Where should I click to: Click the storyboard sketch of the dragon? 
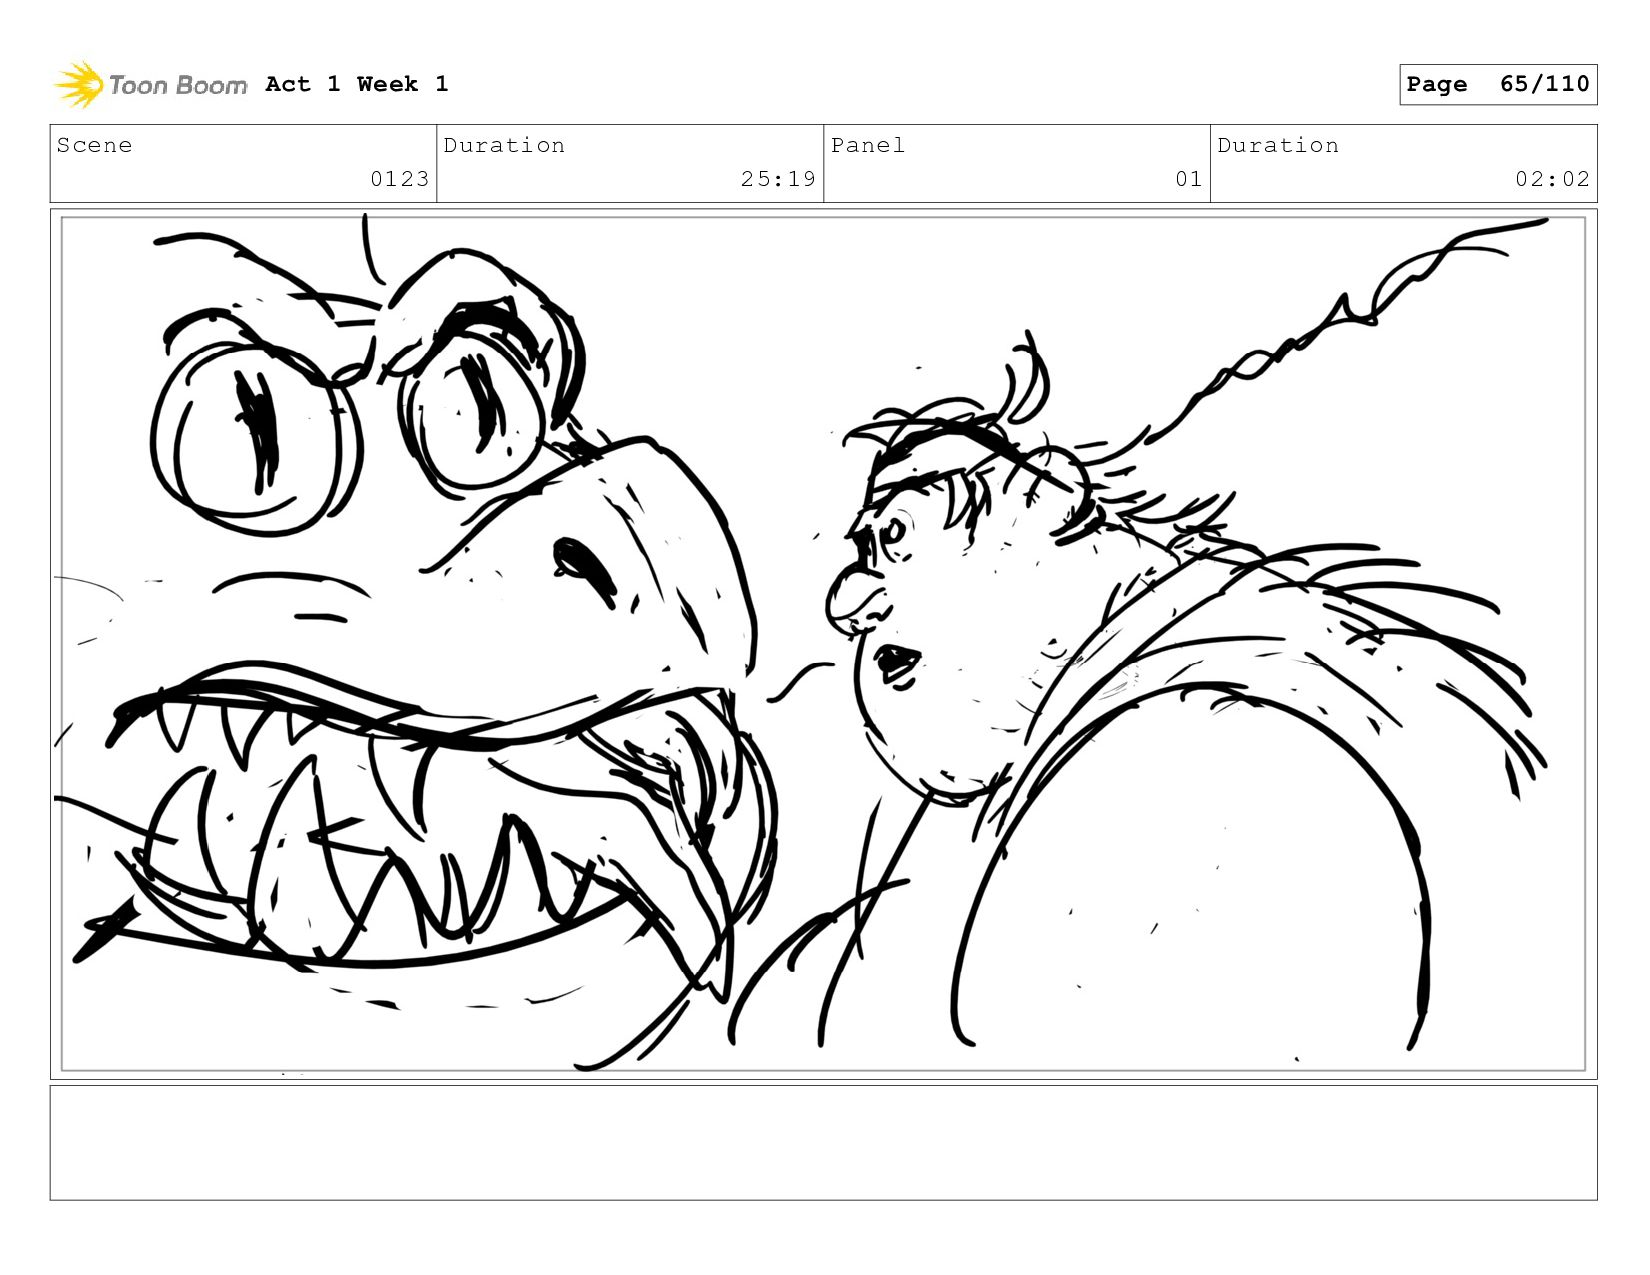(x=415, y=640)
